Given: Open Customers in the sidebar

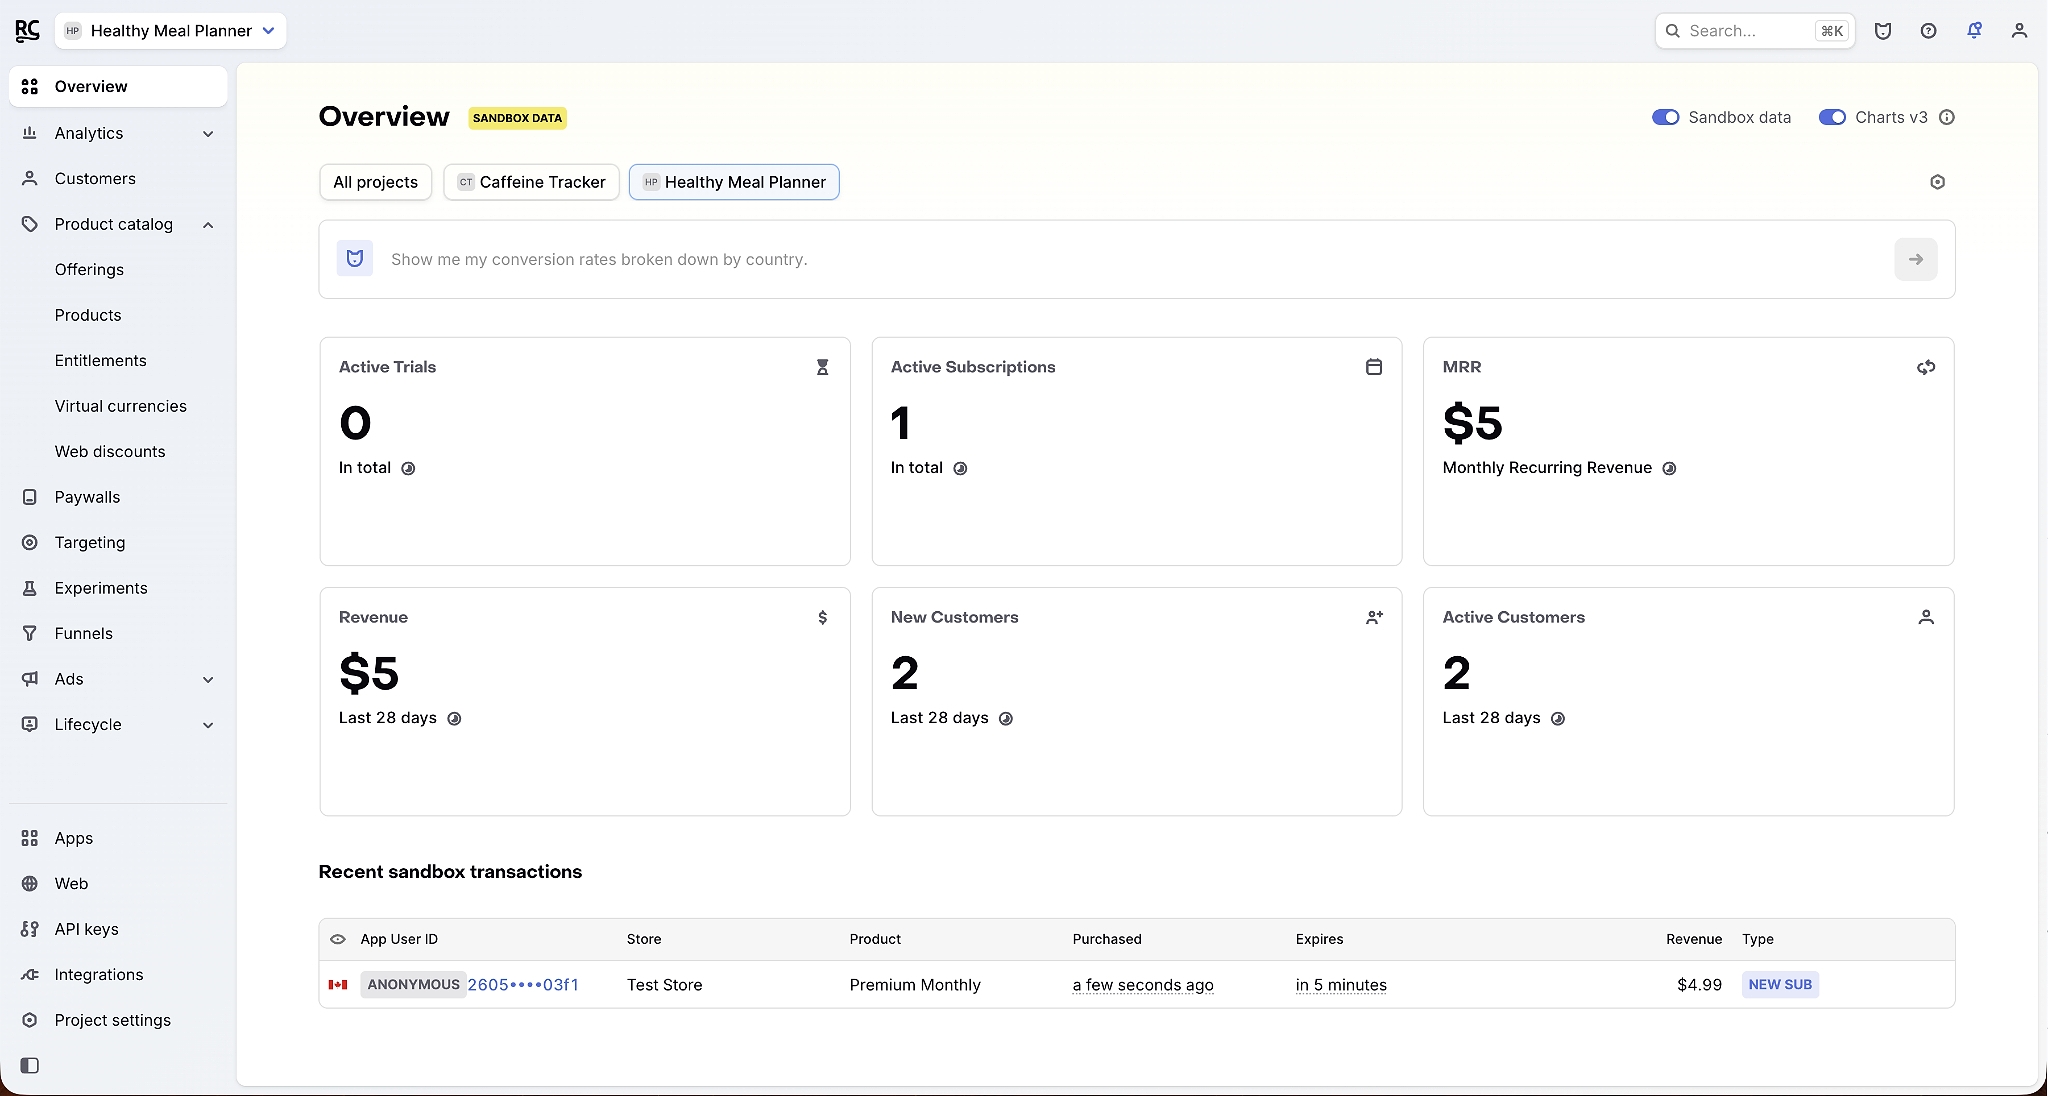Looking at the screenshot, I should [118, 178].
